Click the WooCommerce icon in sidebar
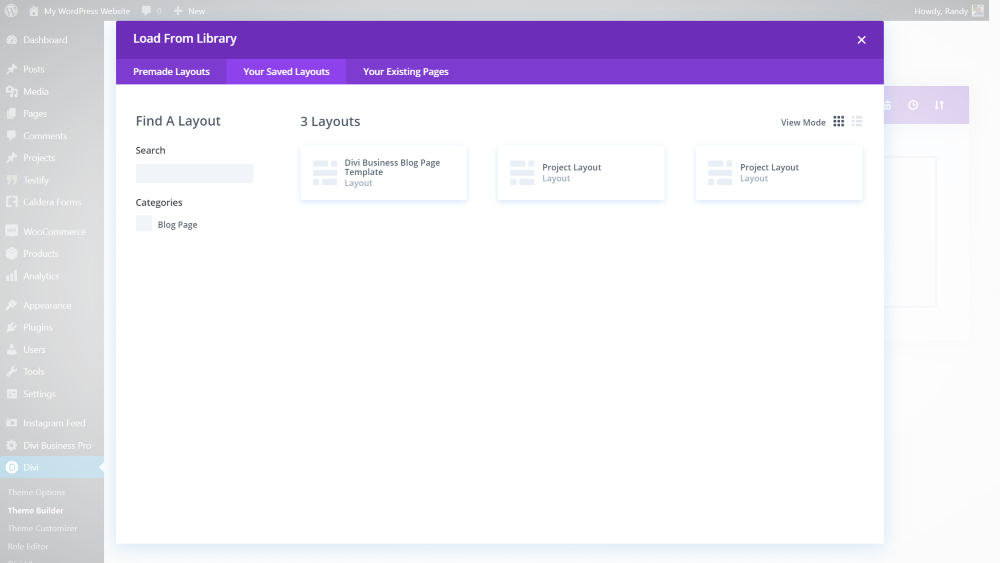The height and width of the screenshot is (563, 1000). [x=11, y=231]
